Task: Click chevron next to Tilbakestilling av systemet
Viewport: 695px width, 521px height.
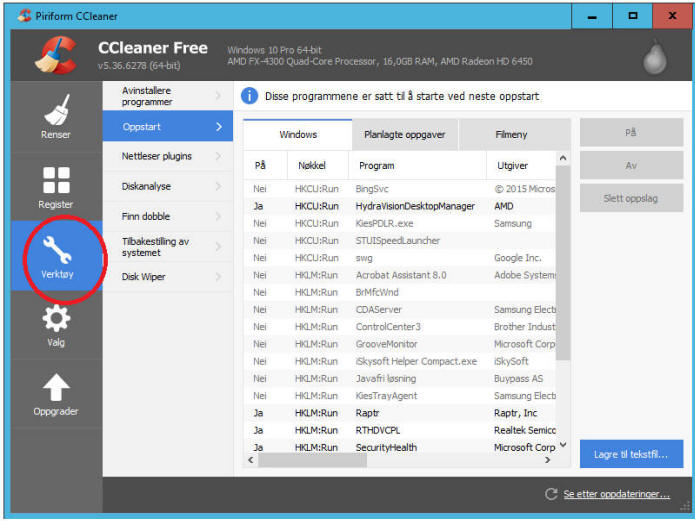Action: point(219,247)
